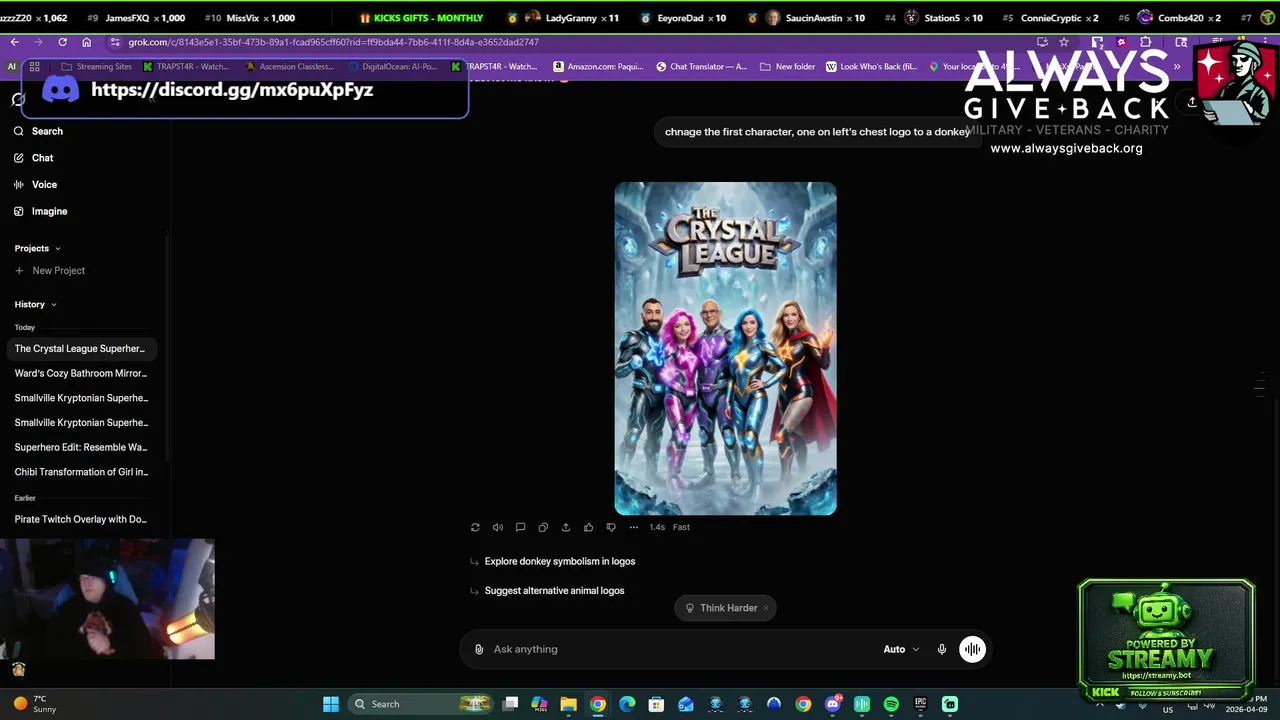
Task: Click the weather widget showing Sunny
Action: (35, 704)
